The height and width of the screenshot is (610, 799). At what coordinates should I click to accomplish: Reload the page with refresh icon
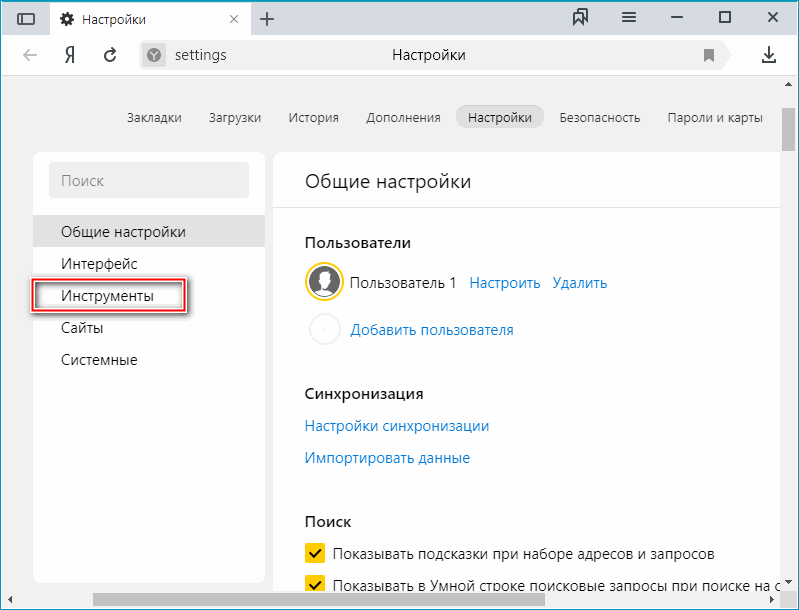pyautogui.click(x=110, y=55)
